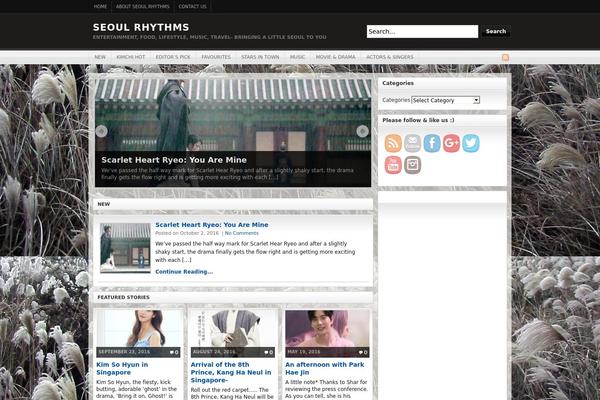Click Continue Reading link
Screen dimensions: 600x400
point(184,272)
